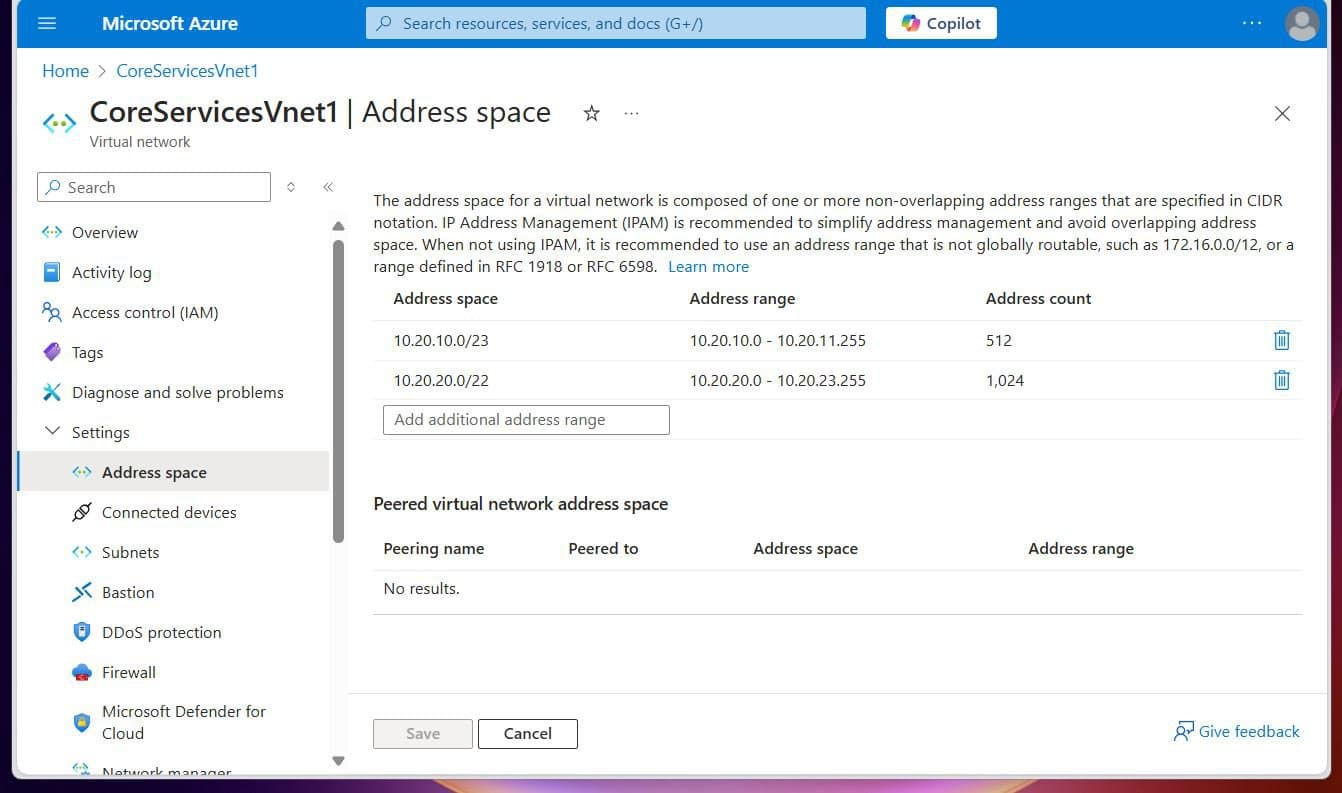Open the Tags page

coord(87,352)
